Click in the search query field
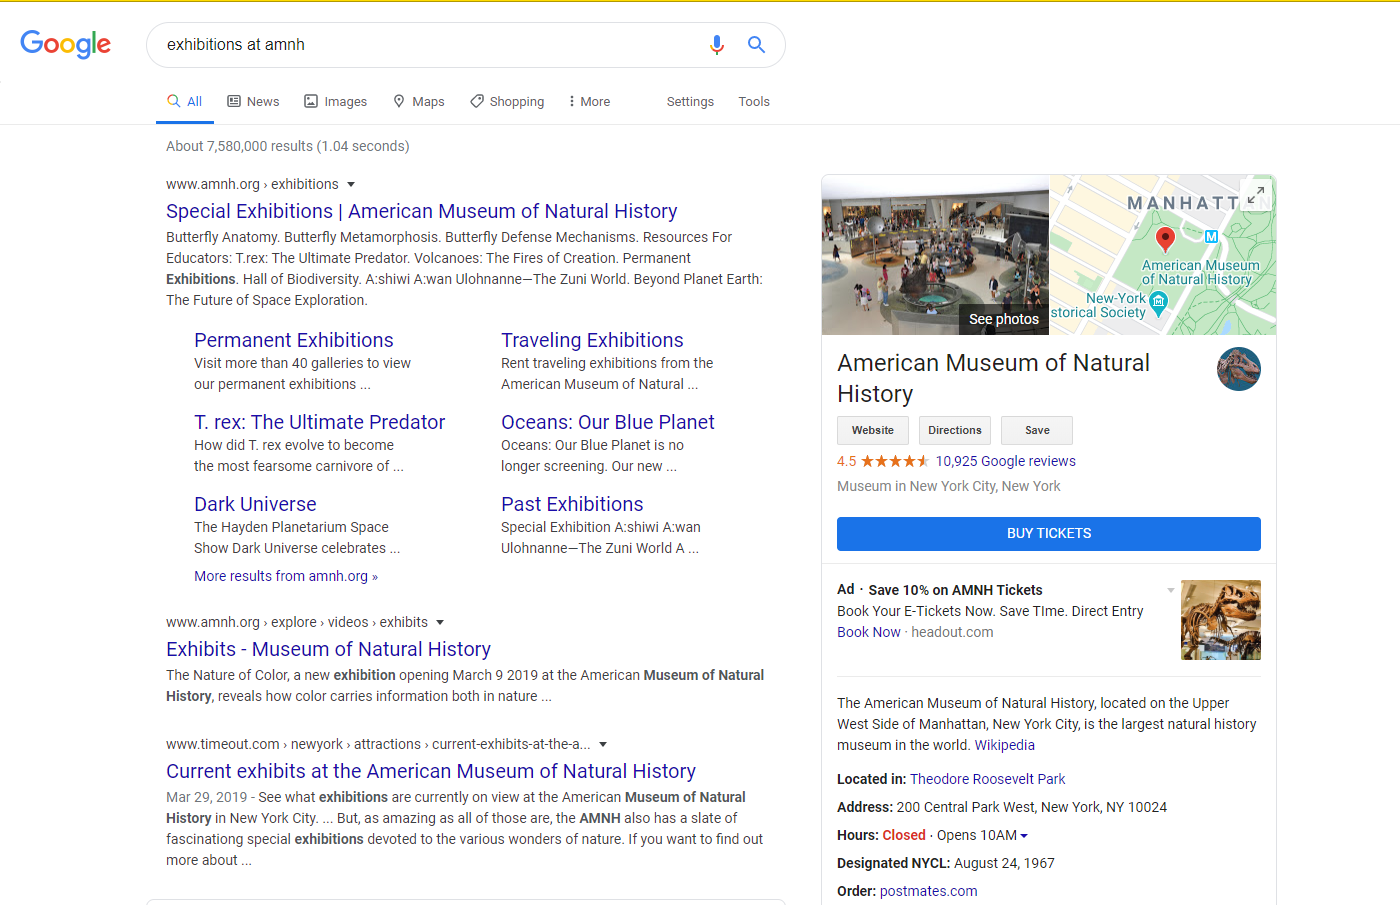 (x=430, y=45)
